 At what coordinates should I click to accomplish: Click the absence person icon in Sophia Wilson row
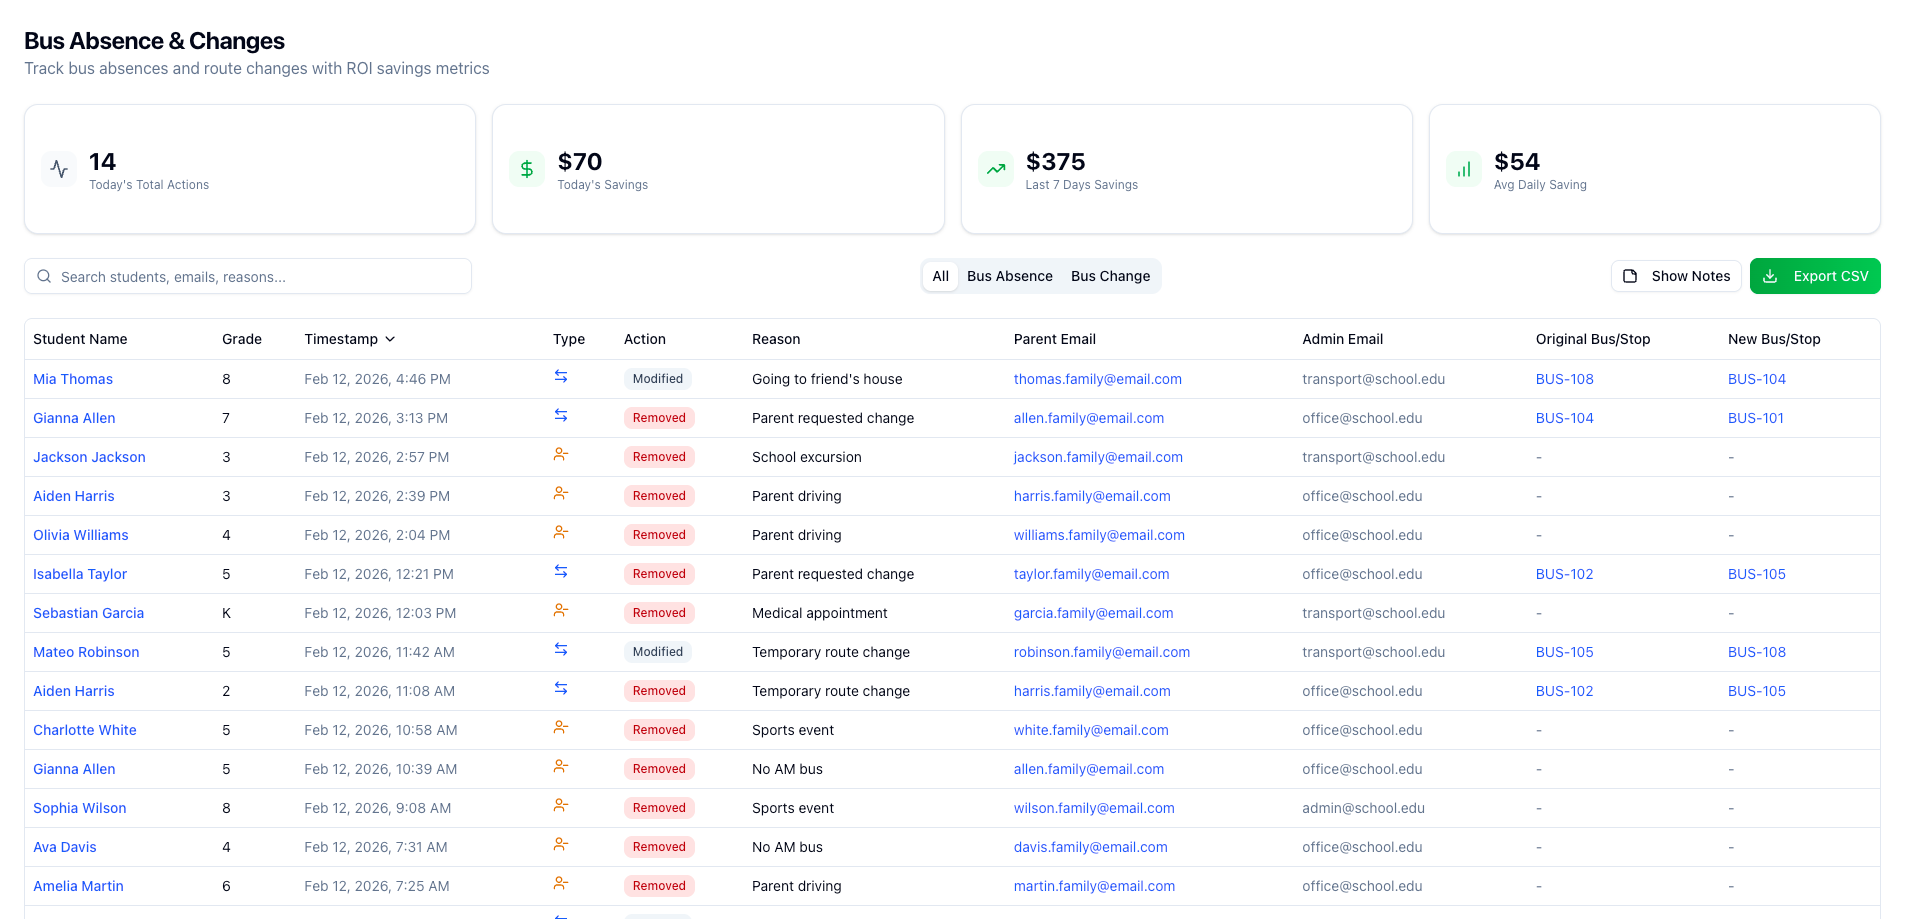561,806
